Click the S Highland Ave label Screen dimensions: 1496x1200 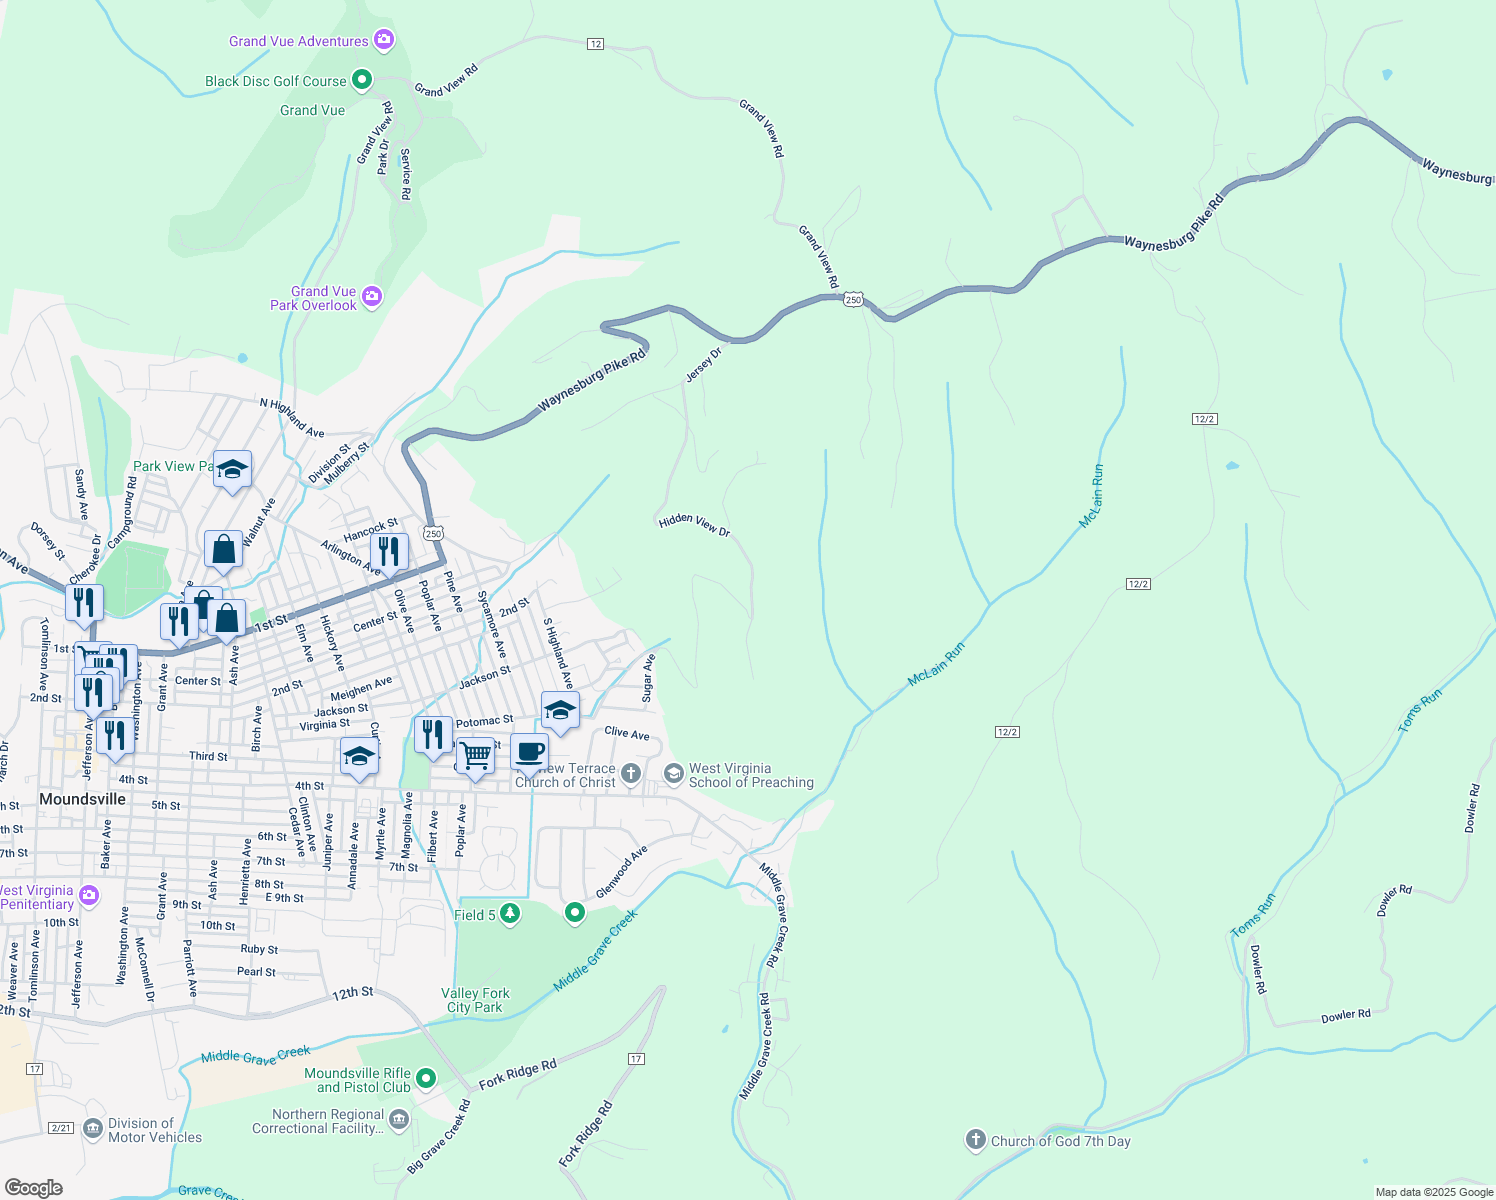(558, 654)
